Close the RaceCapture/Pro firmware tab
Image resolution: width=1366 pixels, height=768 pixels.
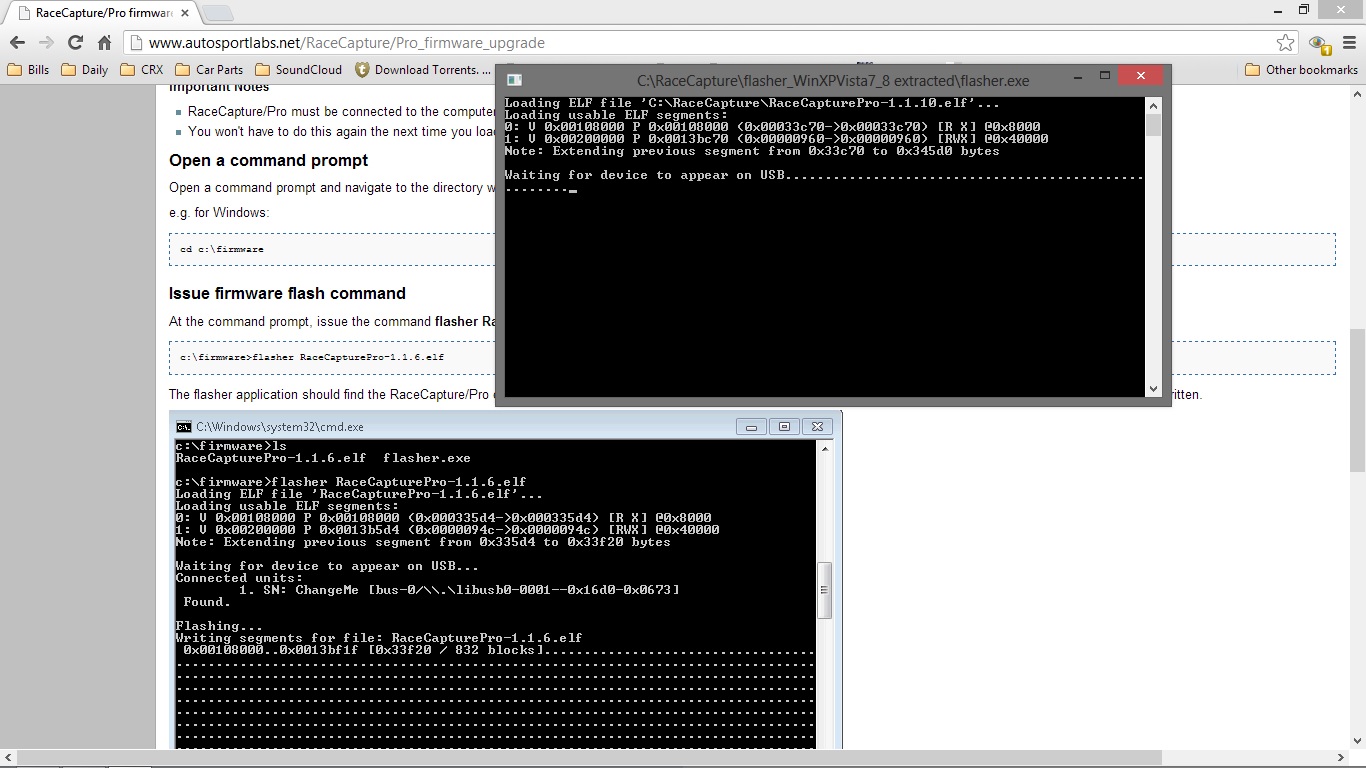point(185,13)
